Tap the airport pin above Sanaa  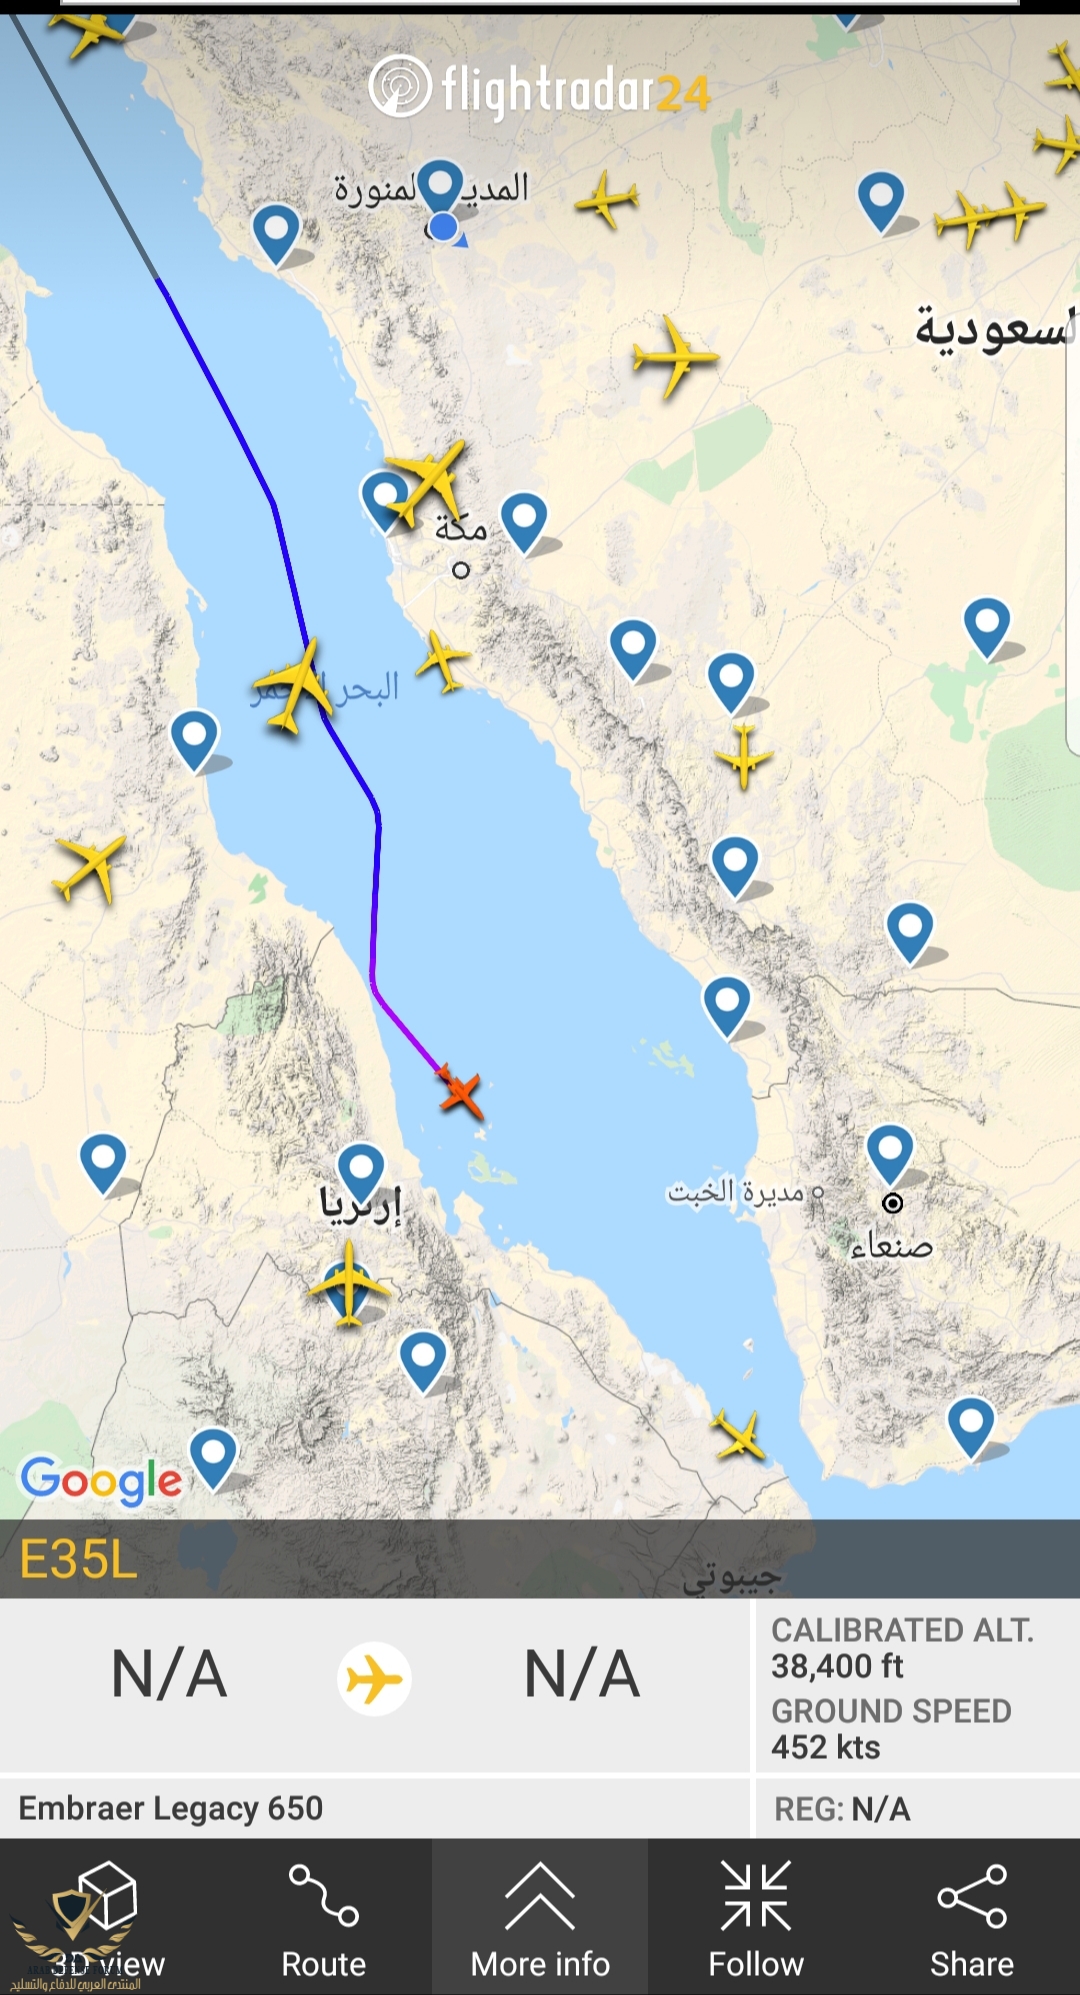click(889, 1153)
